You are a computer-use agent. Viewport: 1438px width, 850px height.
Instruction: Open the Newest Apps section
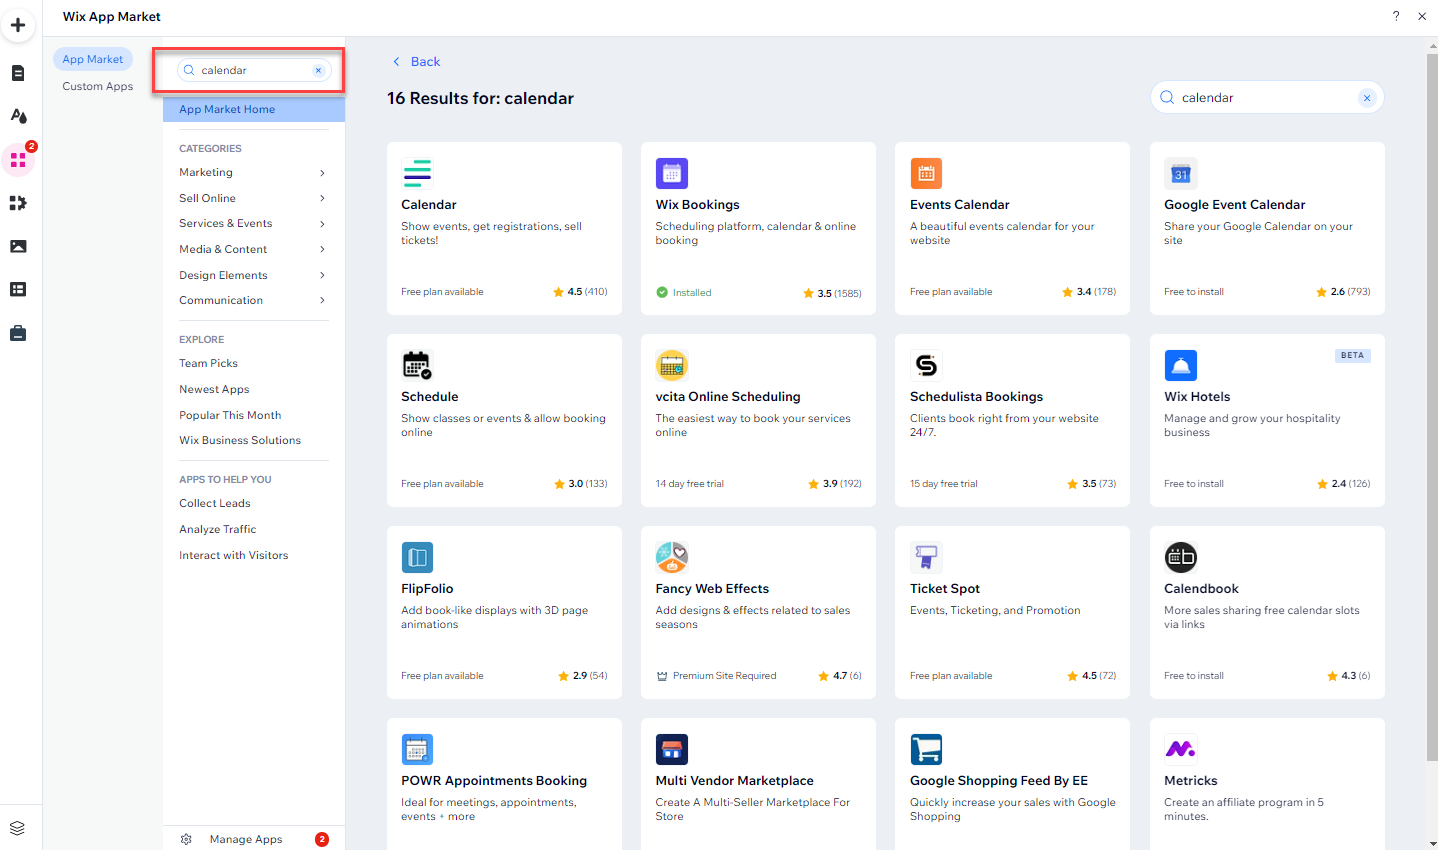click(x=214, y=388)
